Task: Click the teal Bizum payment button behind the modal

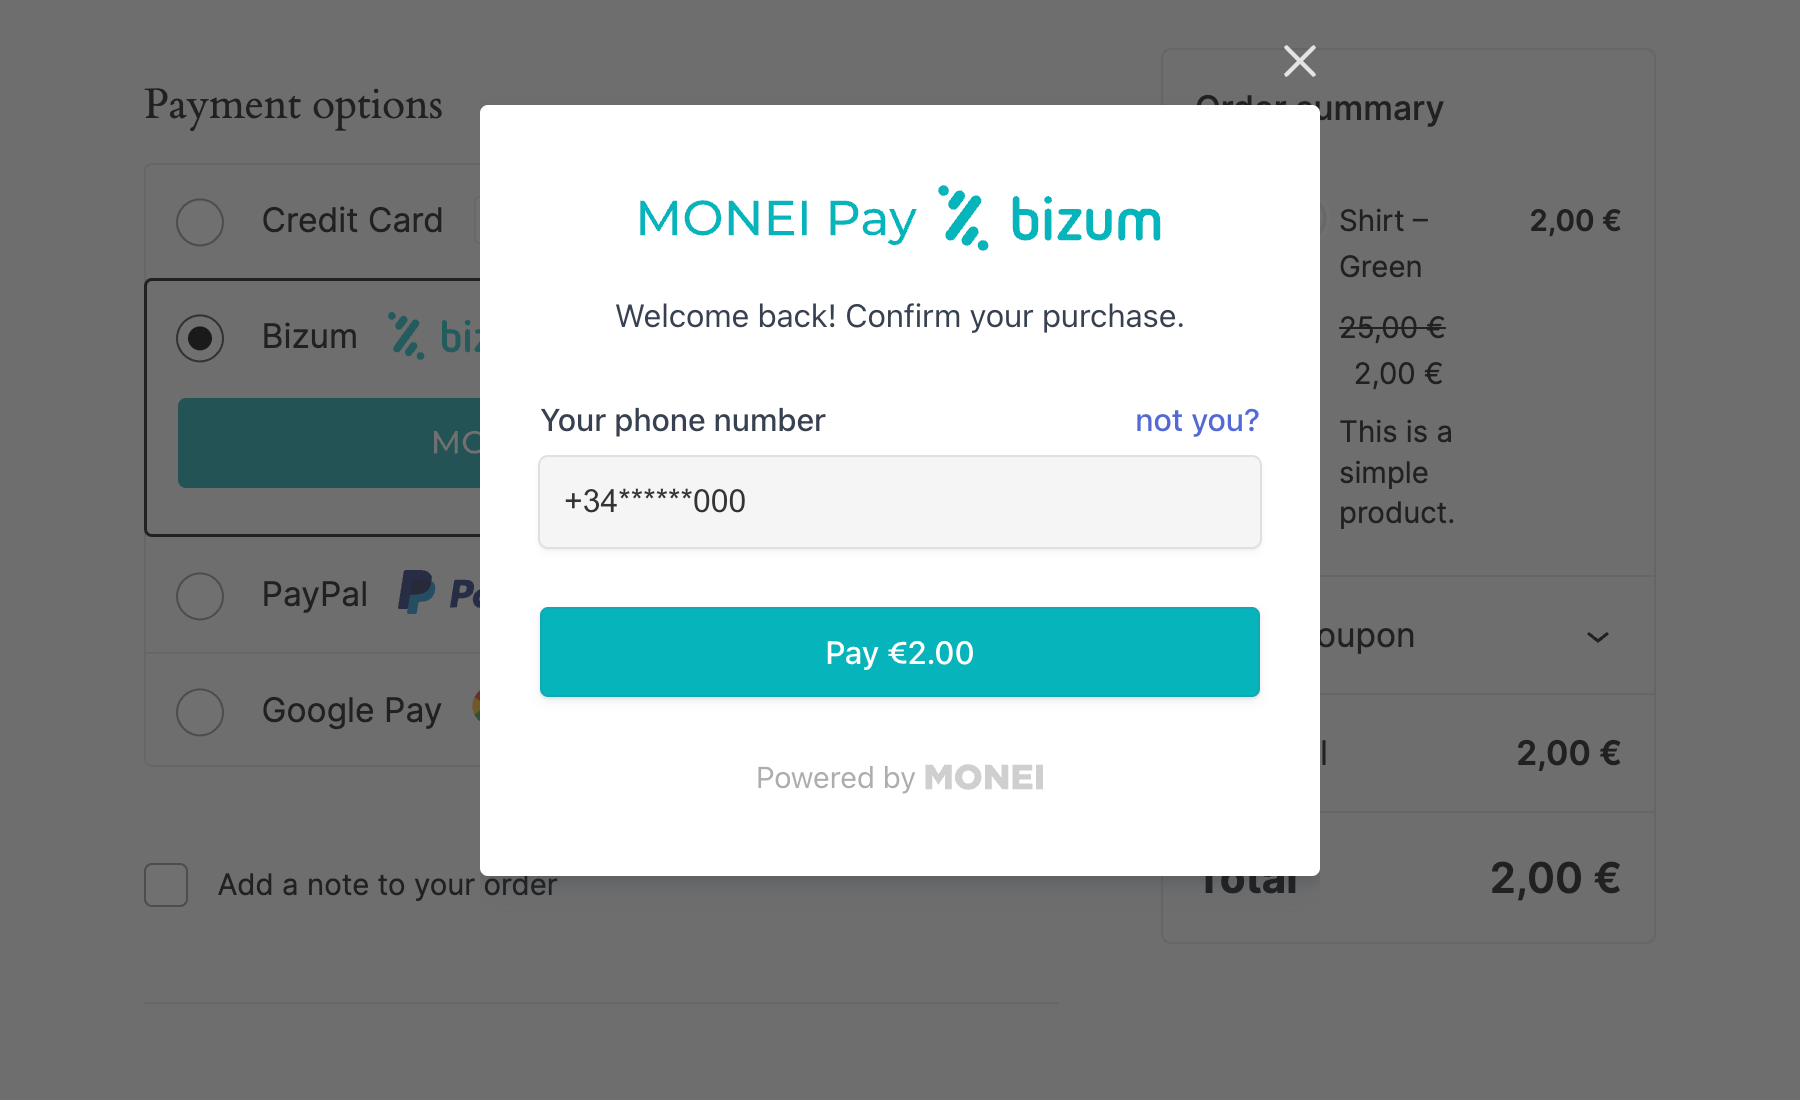Action: 330,443
